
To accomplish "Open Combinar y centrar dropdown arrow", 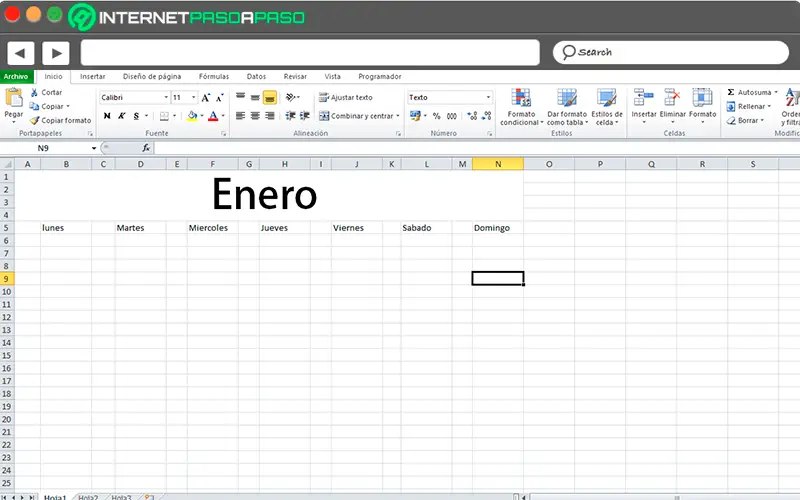I will tap(398, 116).
